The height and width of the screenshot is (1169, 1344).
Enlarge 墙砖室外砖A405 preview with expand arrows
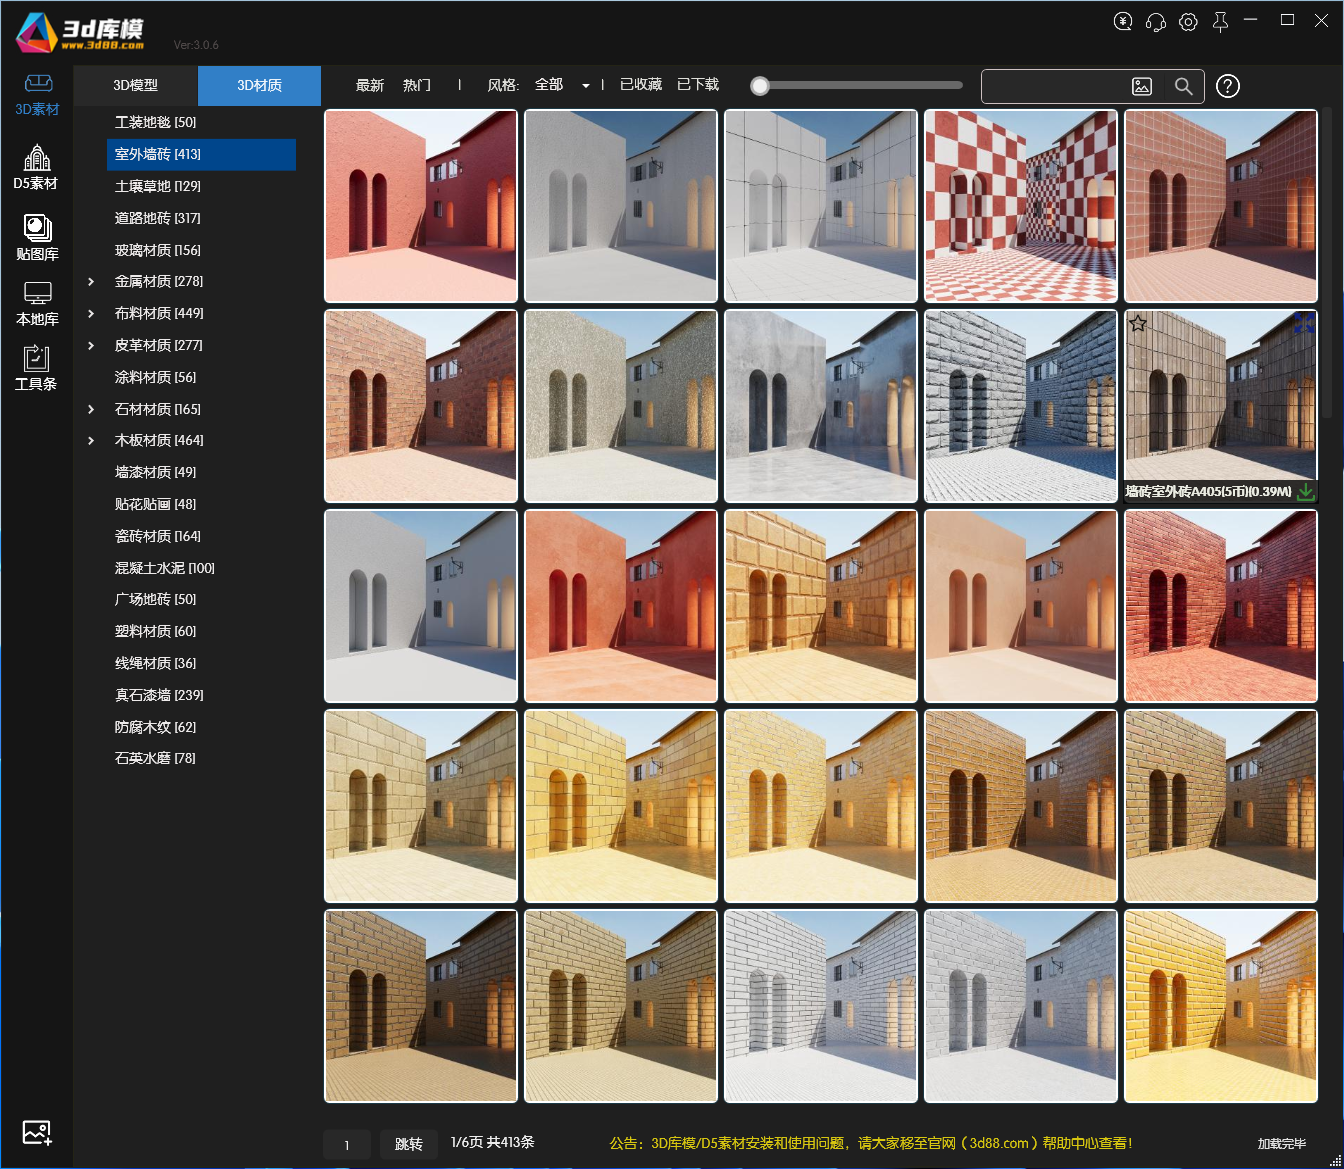click(1304, 323)
